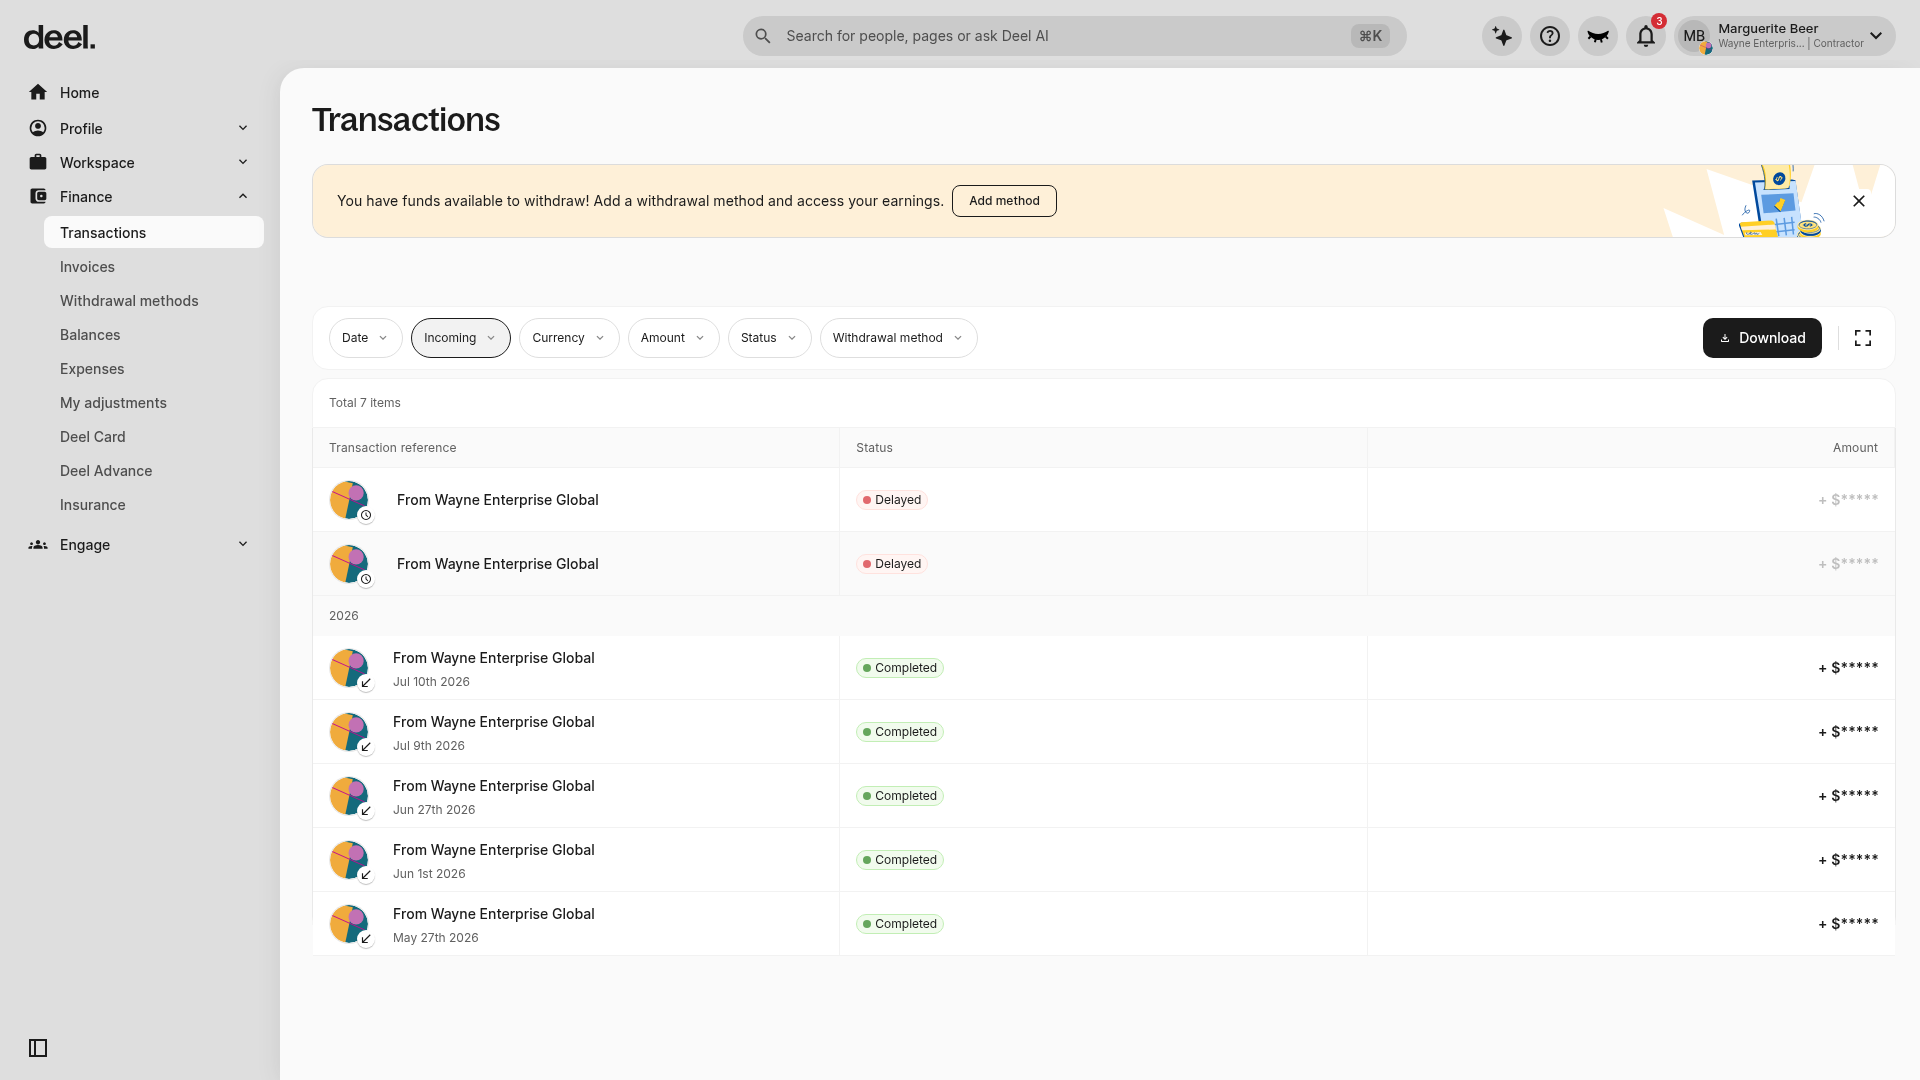
Task: Collapse the Finance section chevron
Action: point(243,196)
